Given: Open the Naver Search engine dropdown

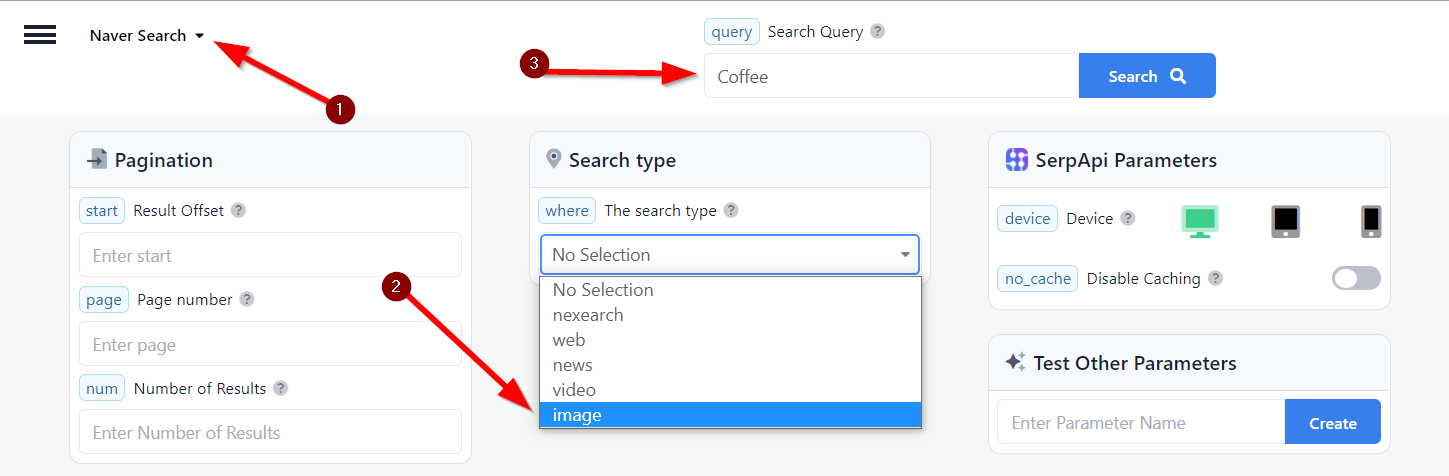Looking at the screenshot, I should 147,35.
